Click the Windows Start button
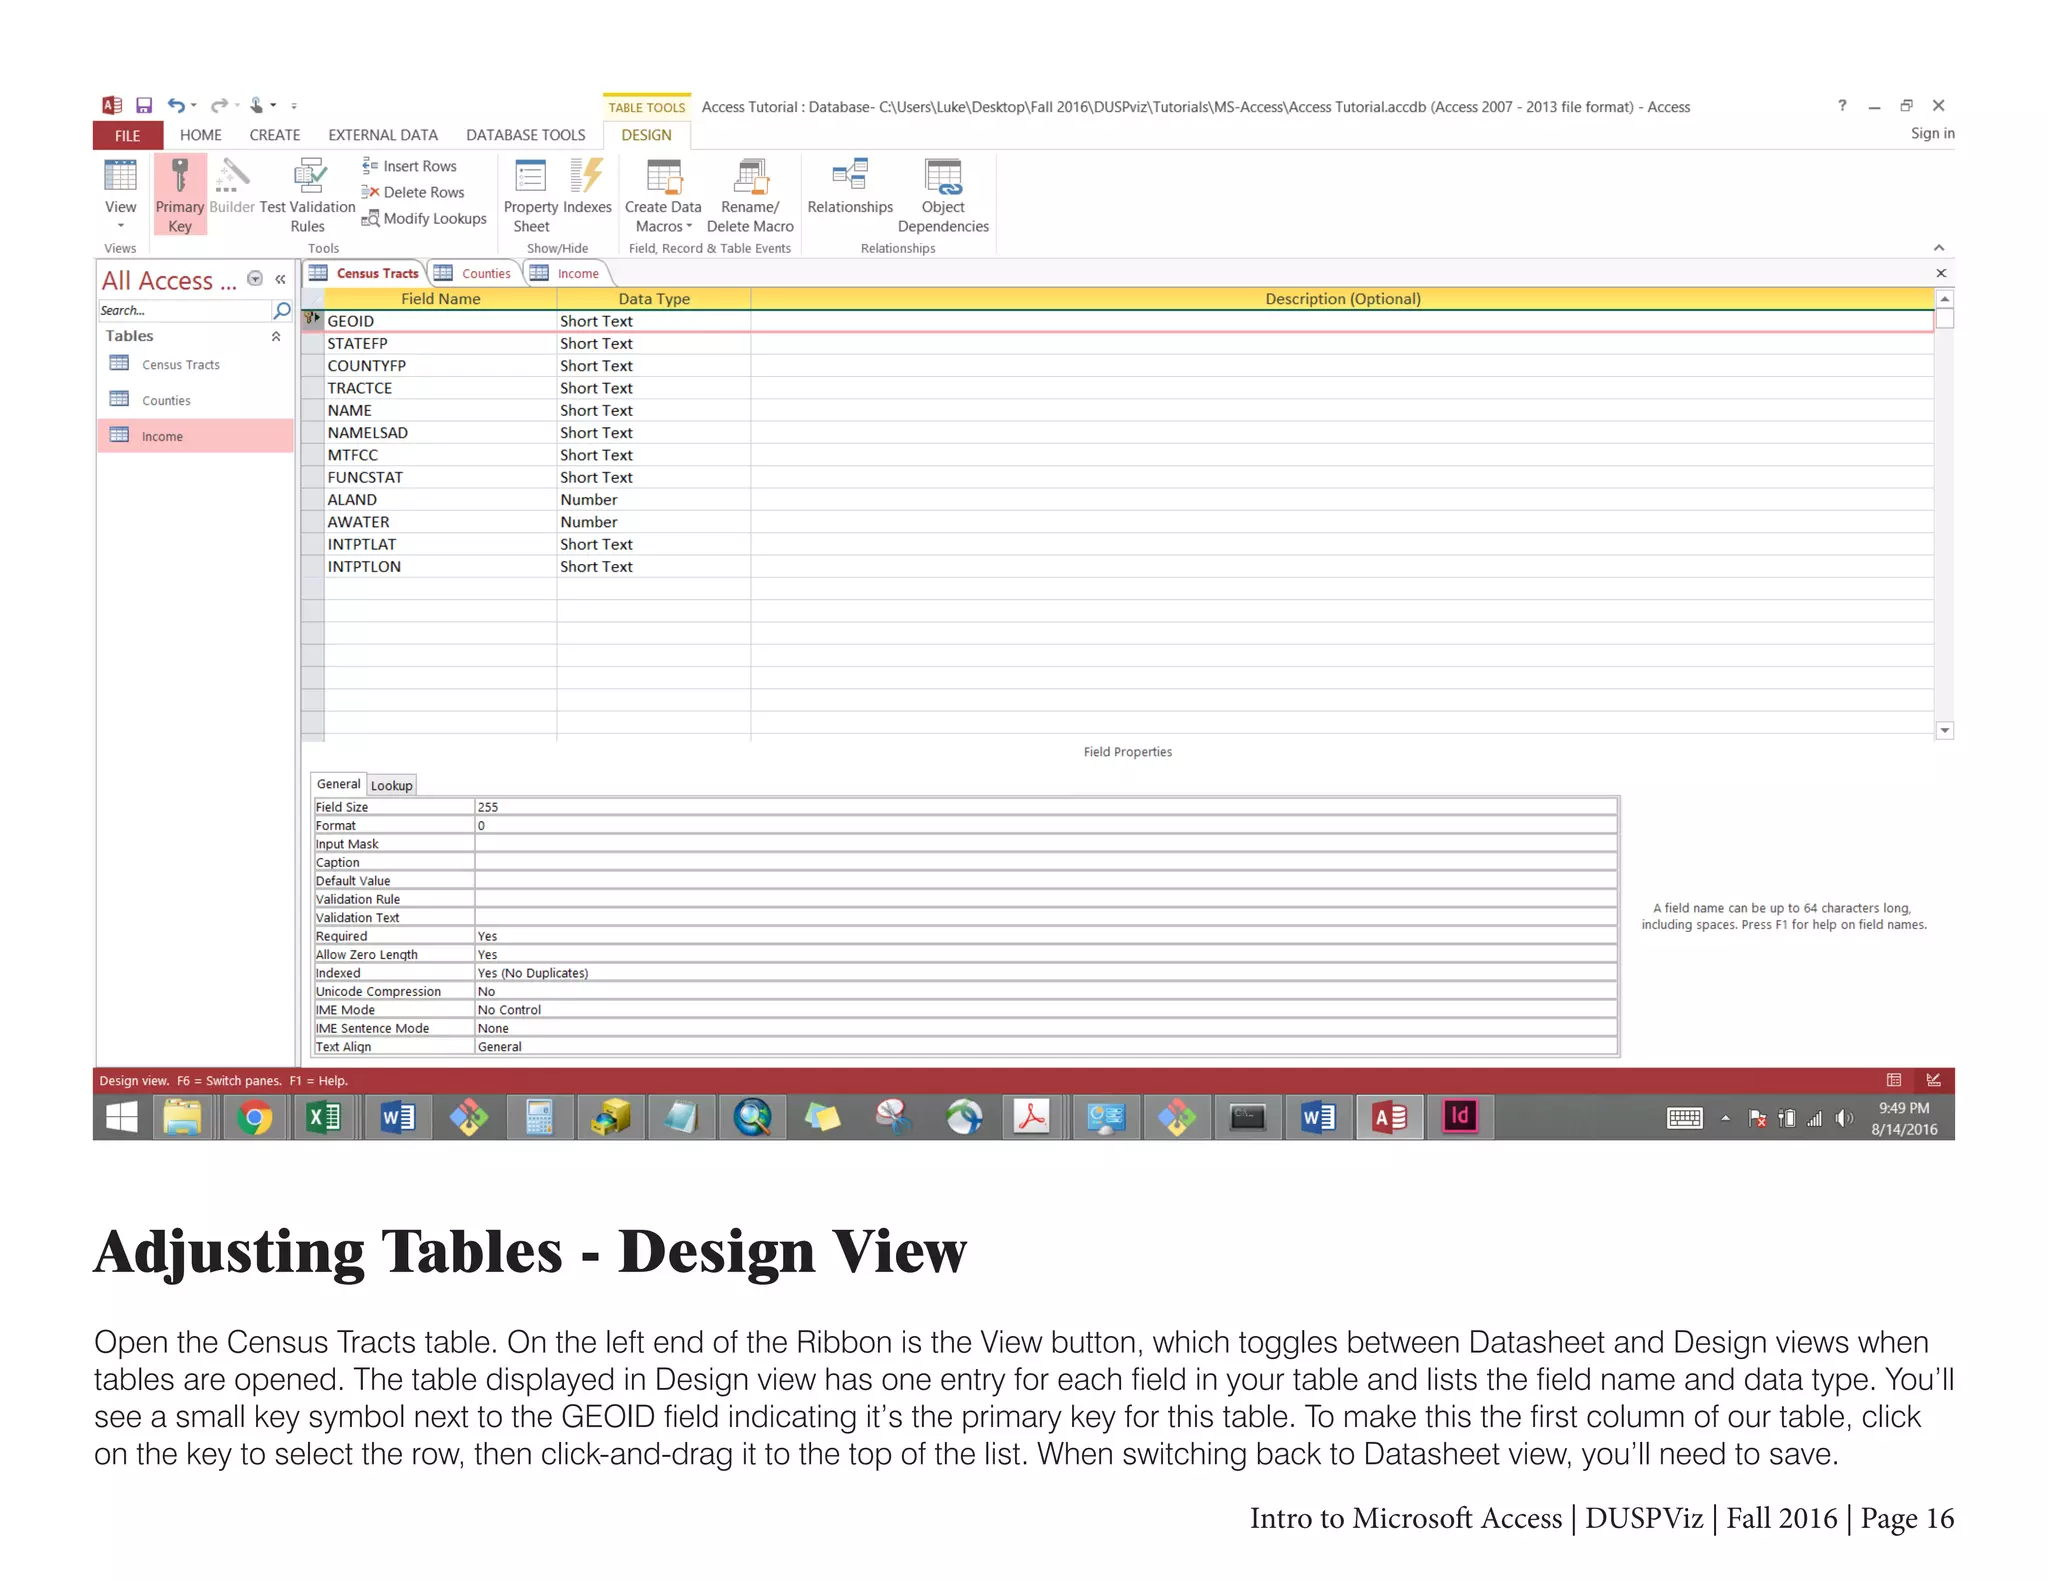Viewport: 2048px width, 1582px height. (x=121, y=1117)
